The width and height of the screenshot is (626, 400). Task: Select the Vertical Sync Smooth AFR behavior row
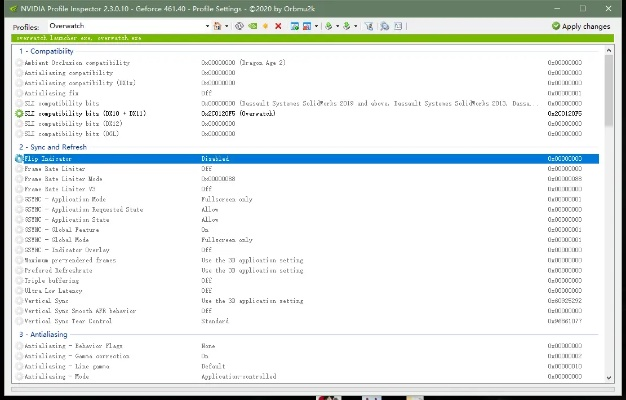(307, 311)
